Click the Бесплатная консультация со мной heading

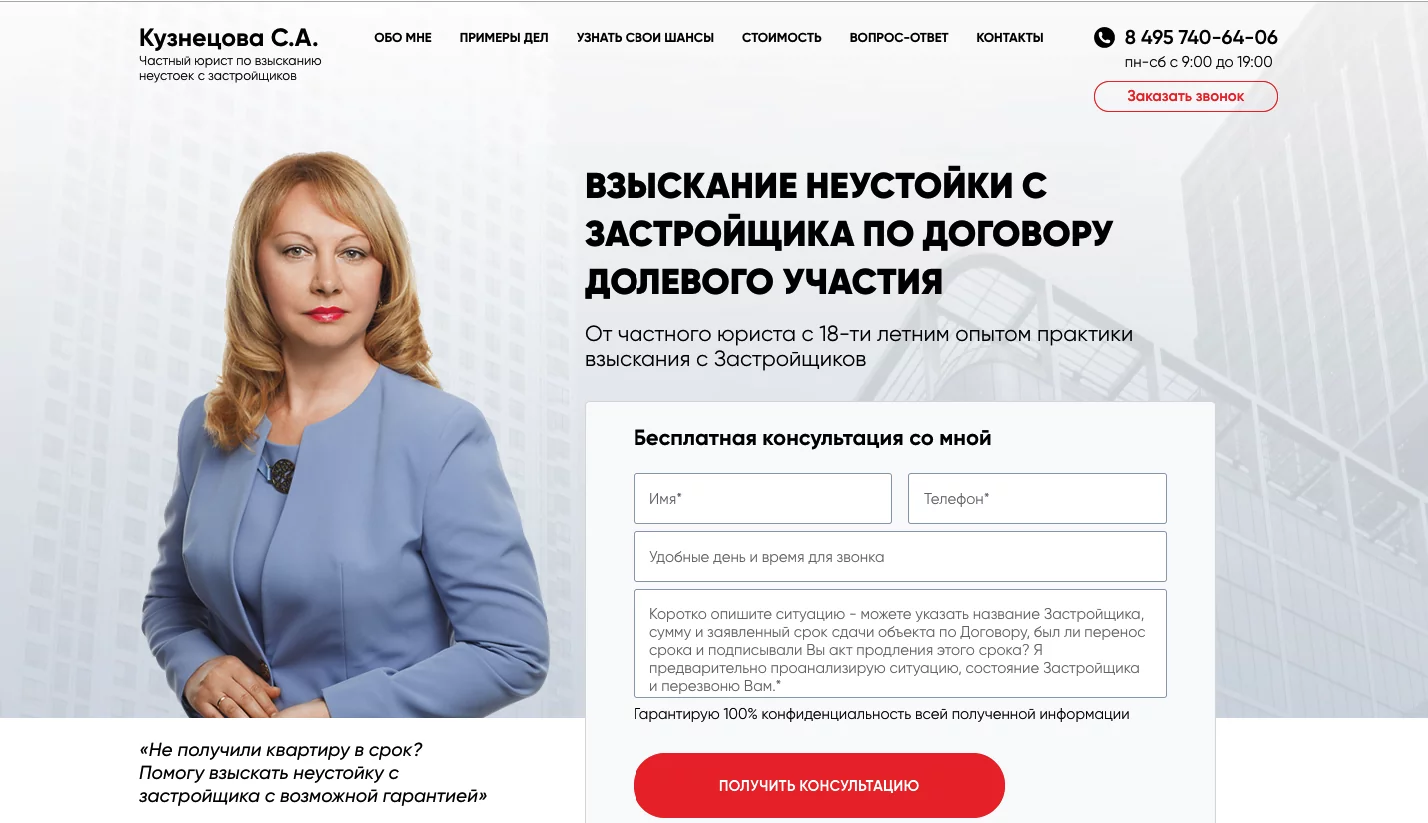click(813, 438)
